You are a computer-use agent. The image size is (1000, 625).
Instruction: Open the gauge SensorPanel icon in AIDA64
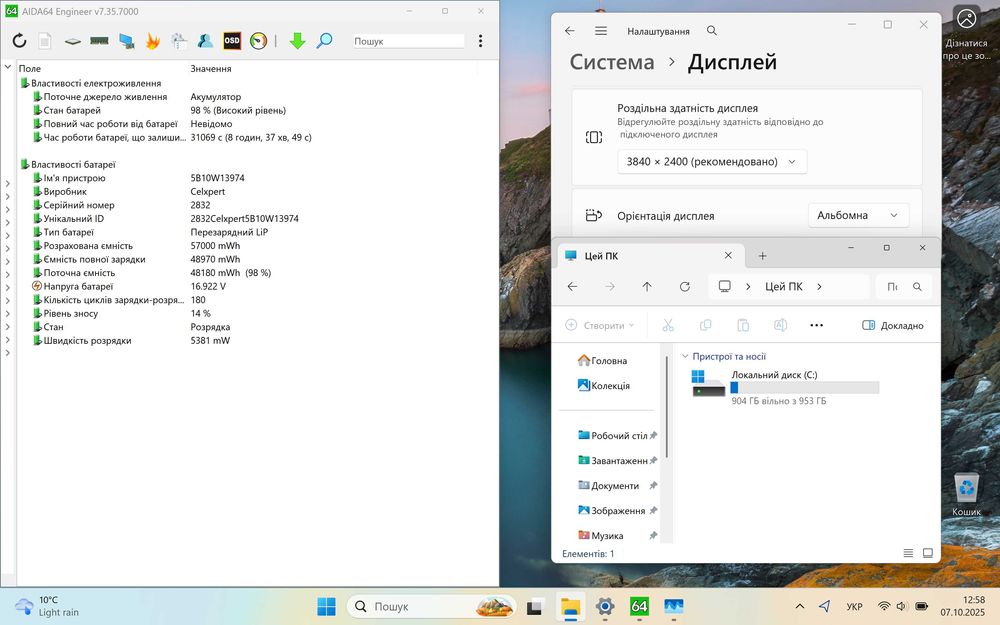pyautogui.click(x=258, y=41)
